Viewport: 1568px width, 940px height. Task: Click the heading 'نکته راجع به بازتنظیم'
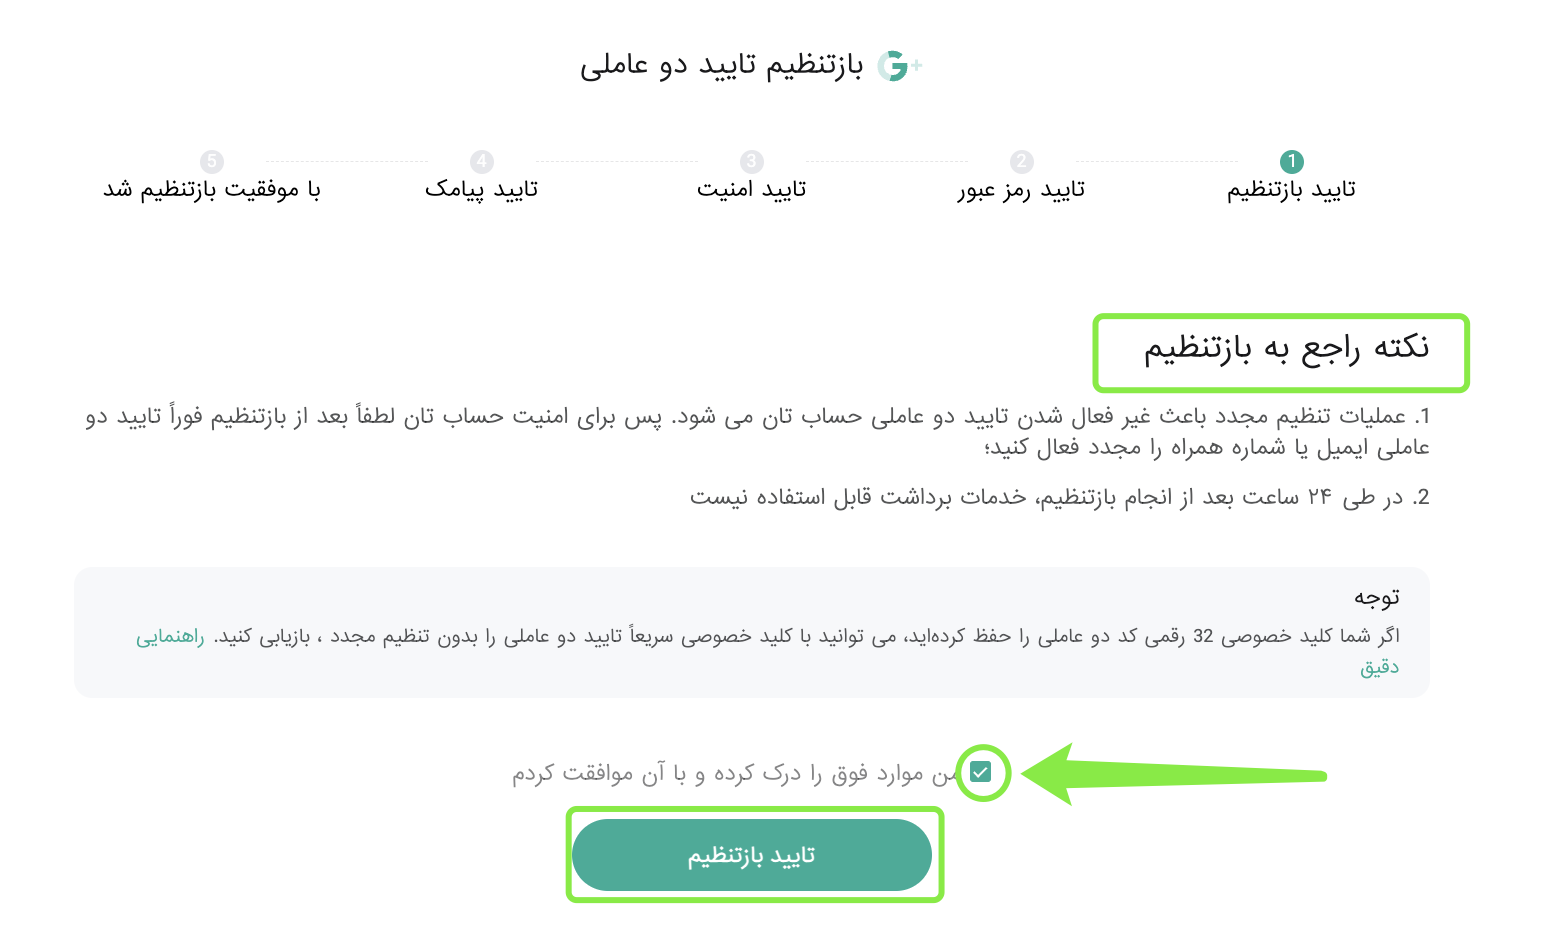pos(1286,348)
